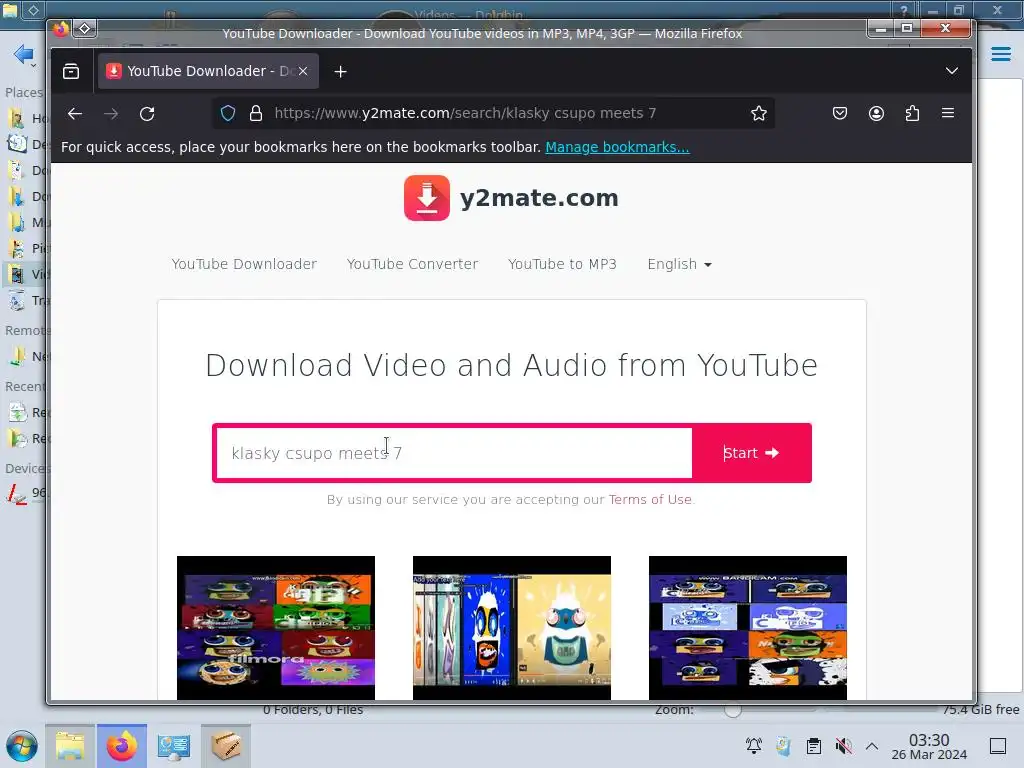Open YouTube to MP3 nav item
This screenshot has width=1024, height=768.
(x=562, y=264)
